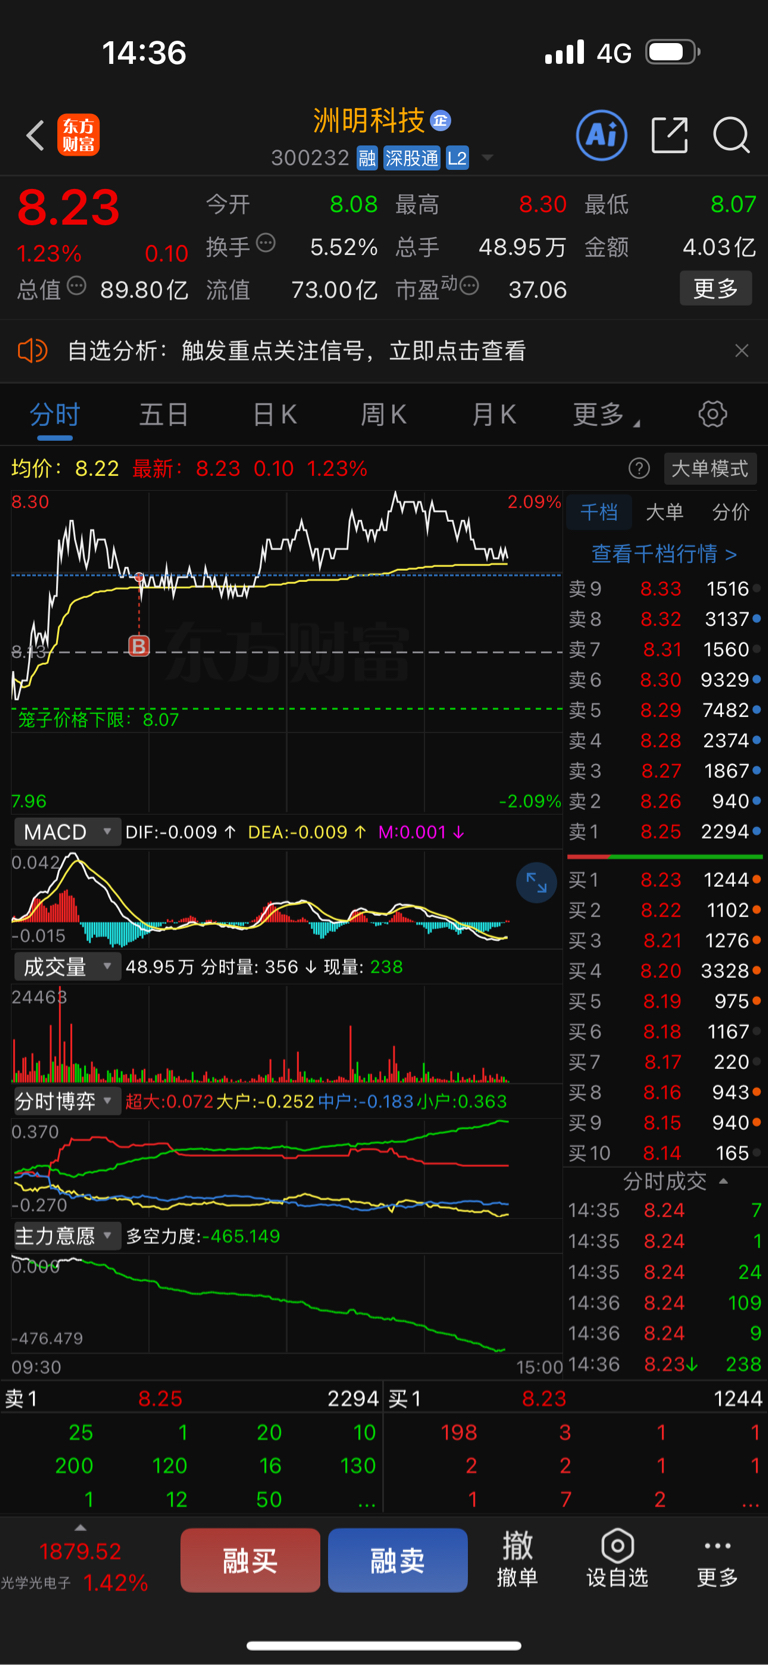Screen dimensions: 768x1665
Task: Select the 买4 row at 8.20
Action: (665, 971)
